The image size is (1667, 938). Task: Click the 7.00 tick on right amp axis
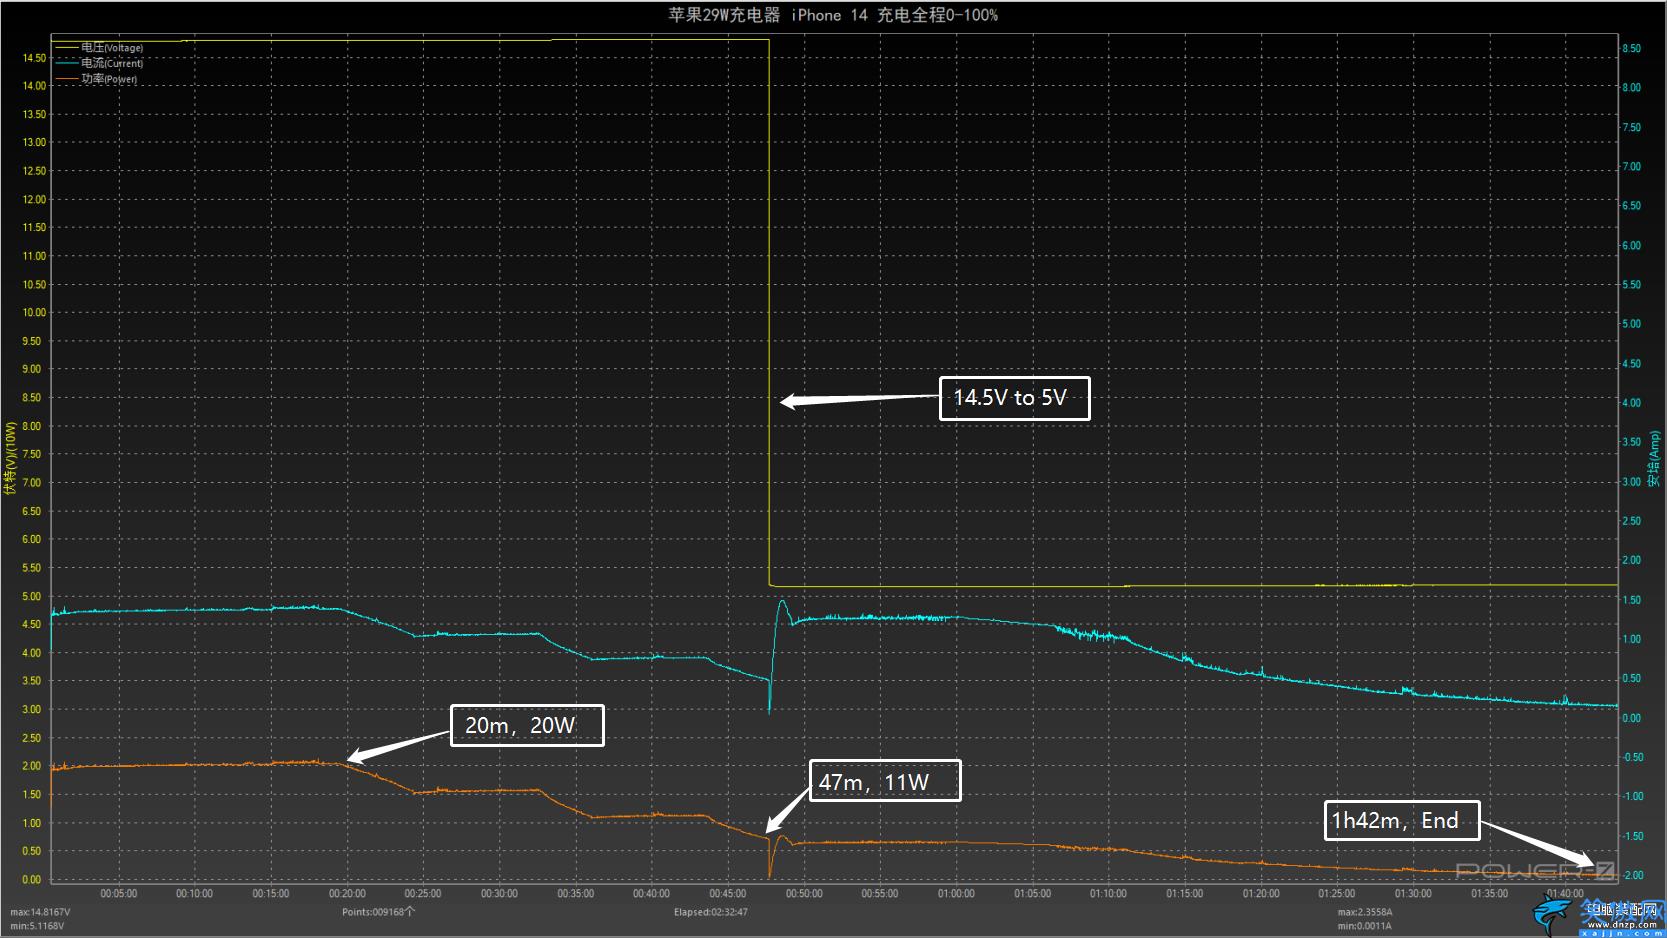tap(1631, 167)
